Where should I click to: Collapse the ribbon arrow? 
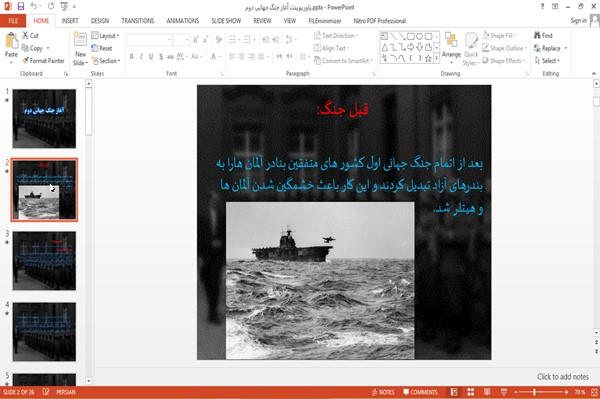[594, 73]
